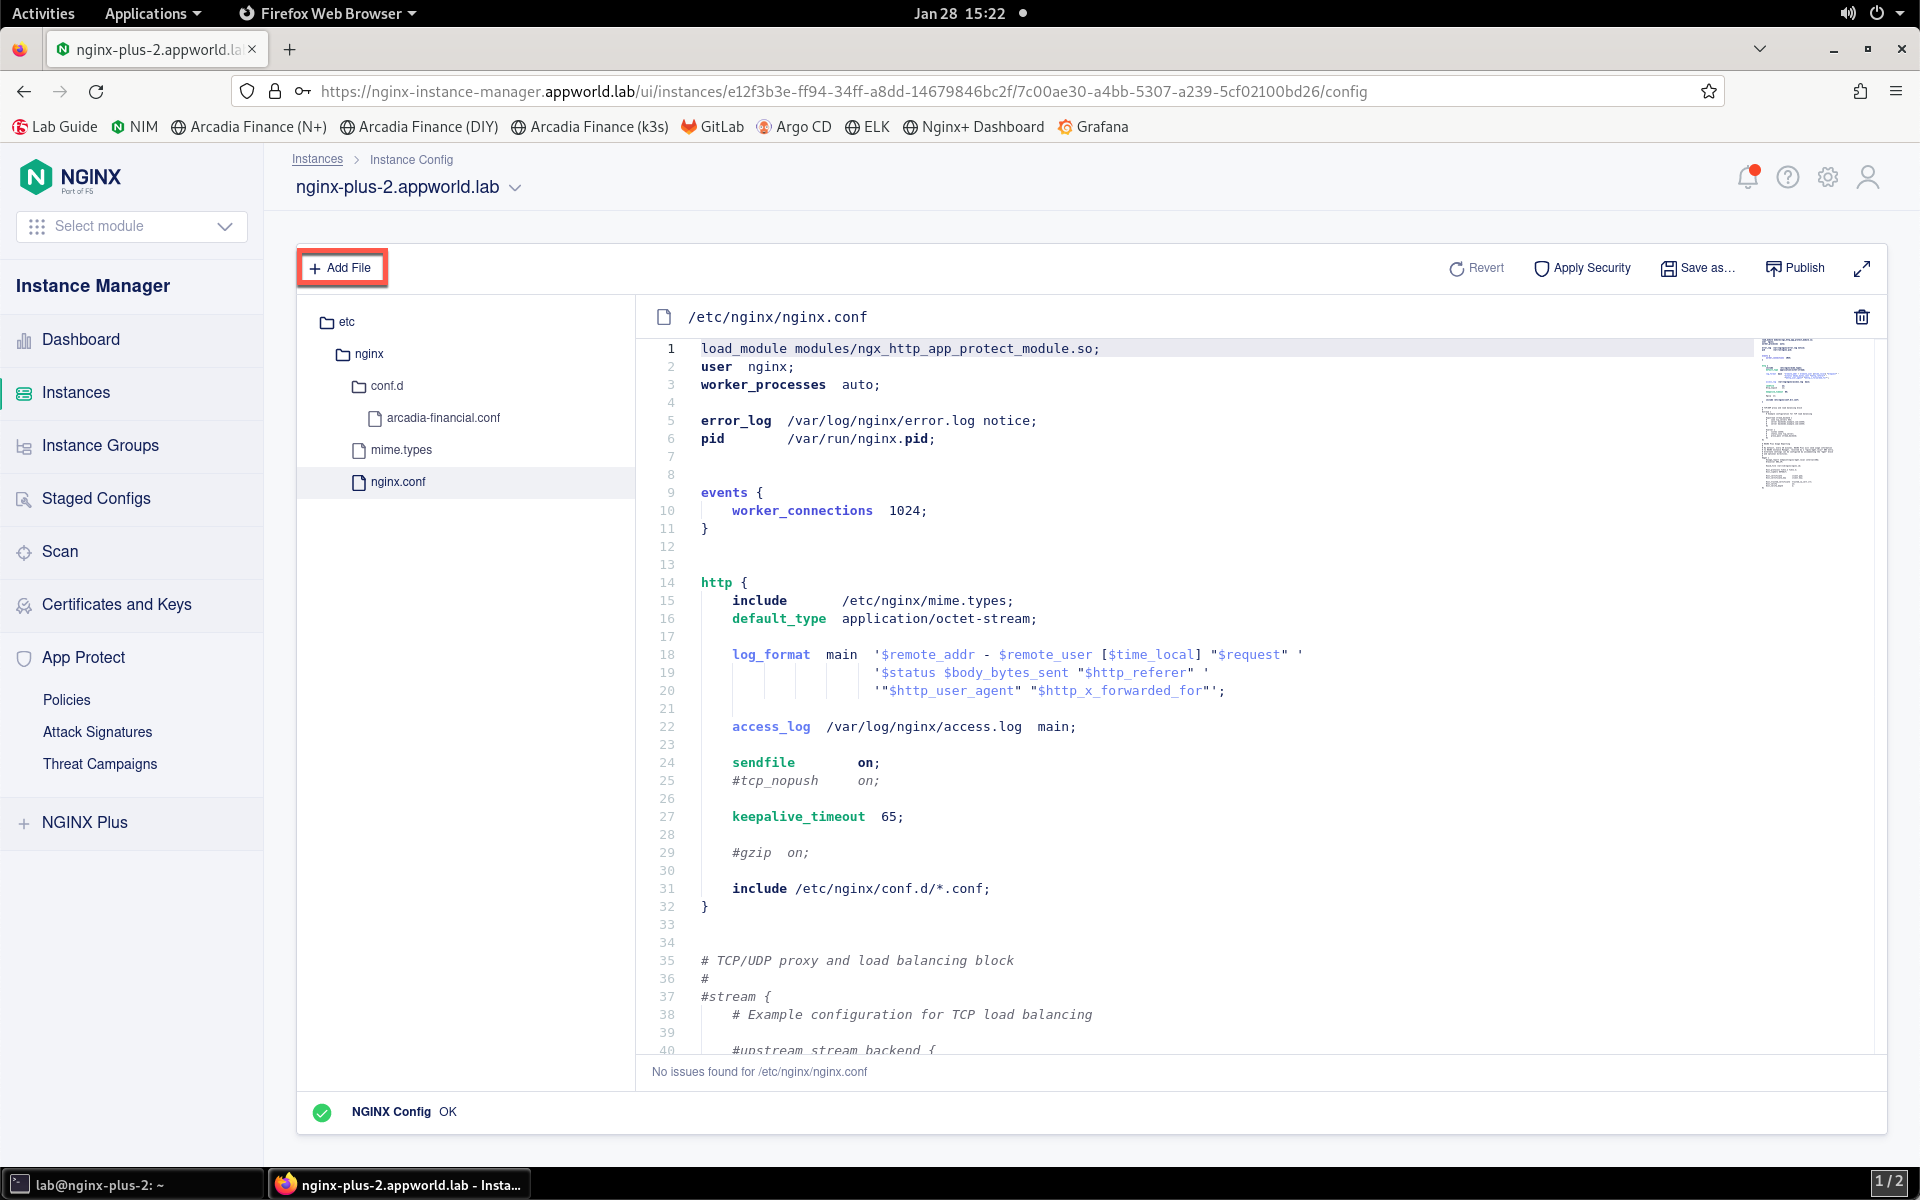The image size is (1920, 1200).
Task: Click the Revert button
Action: pos(1477,268)
